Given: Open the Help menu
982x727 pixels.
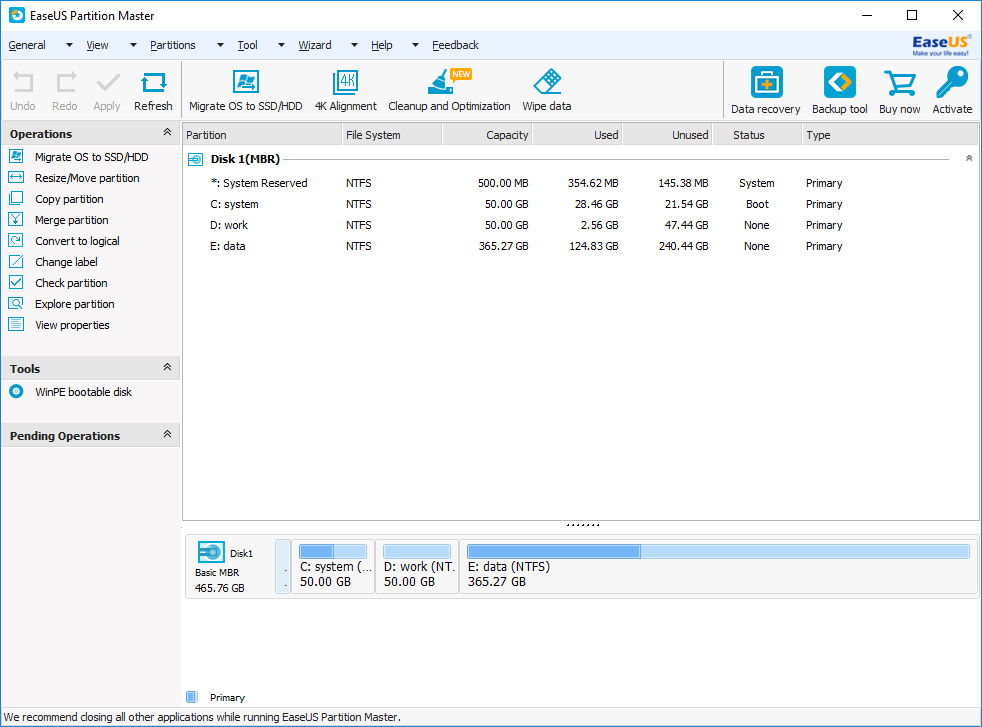Looking at the screenshot, I should (x=381, y=45).
